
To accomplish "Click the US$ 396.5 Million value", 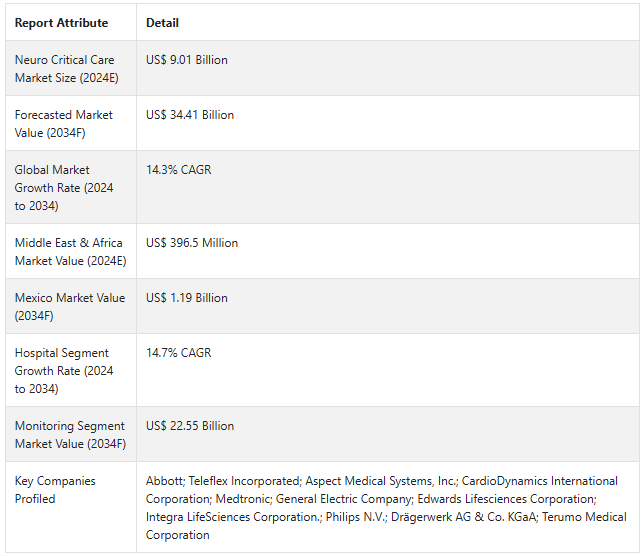I will 192,243.
